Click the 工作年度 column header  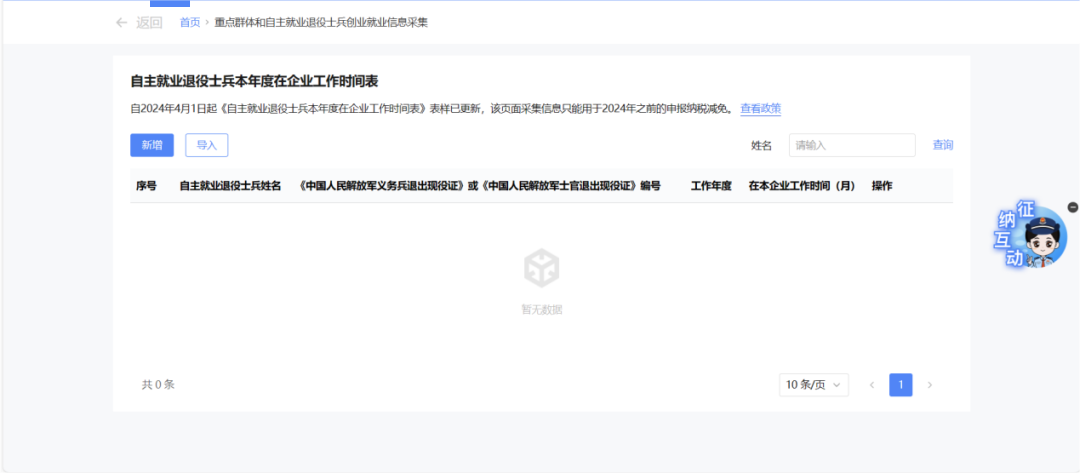711,186
